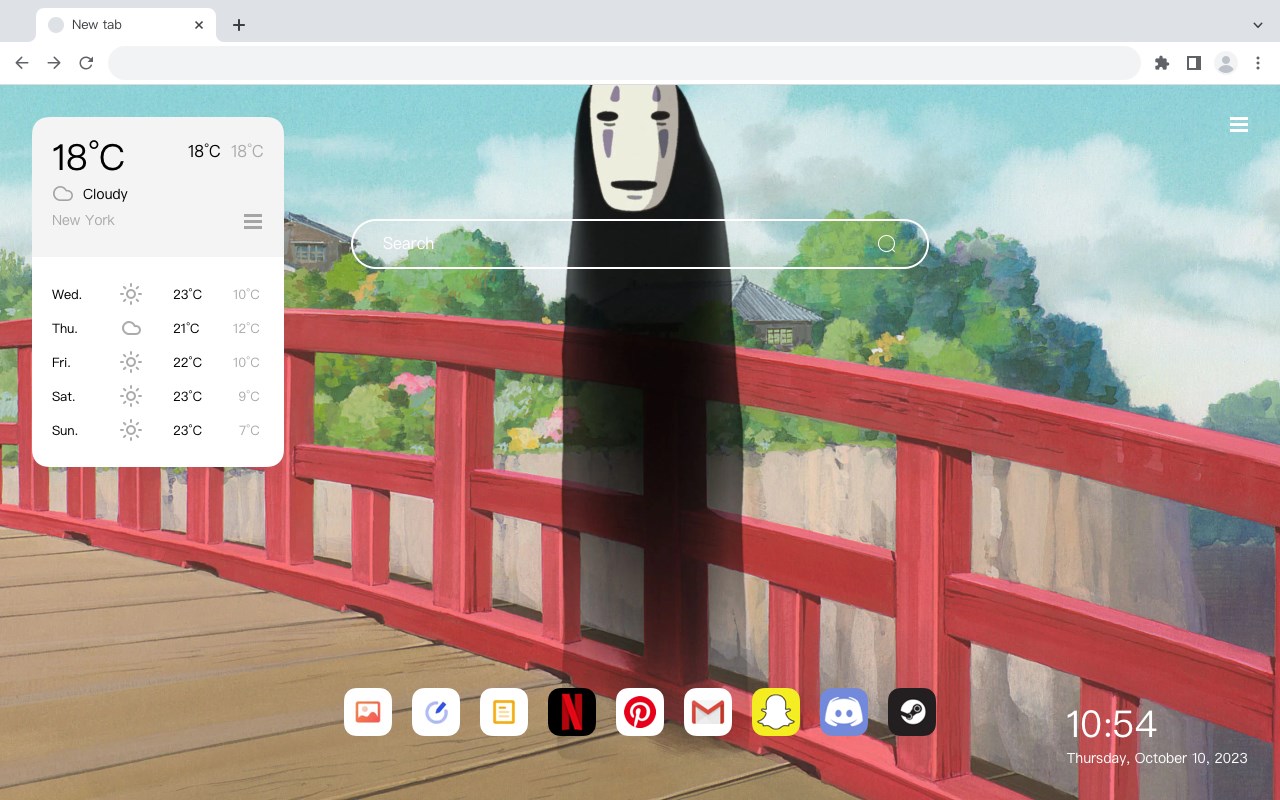Click the date Thursday, October 10, 2023

coord(1157,758)
